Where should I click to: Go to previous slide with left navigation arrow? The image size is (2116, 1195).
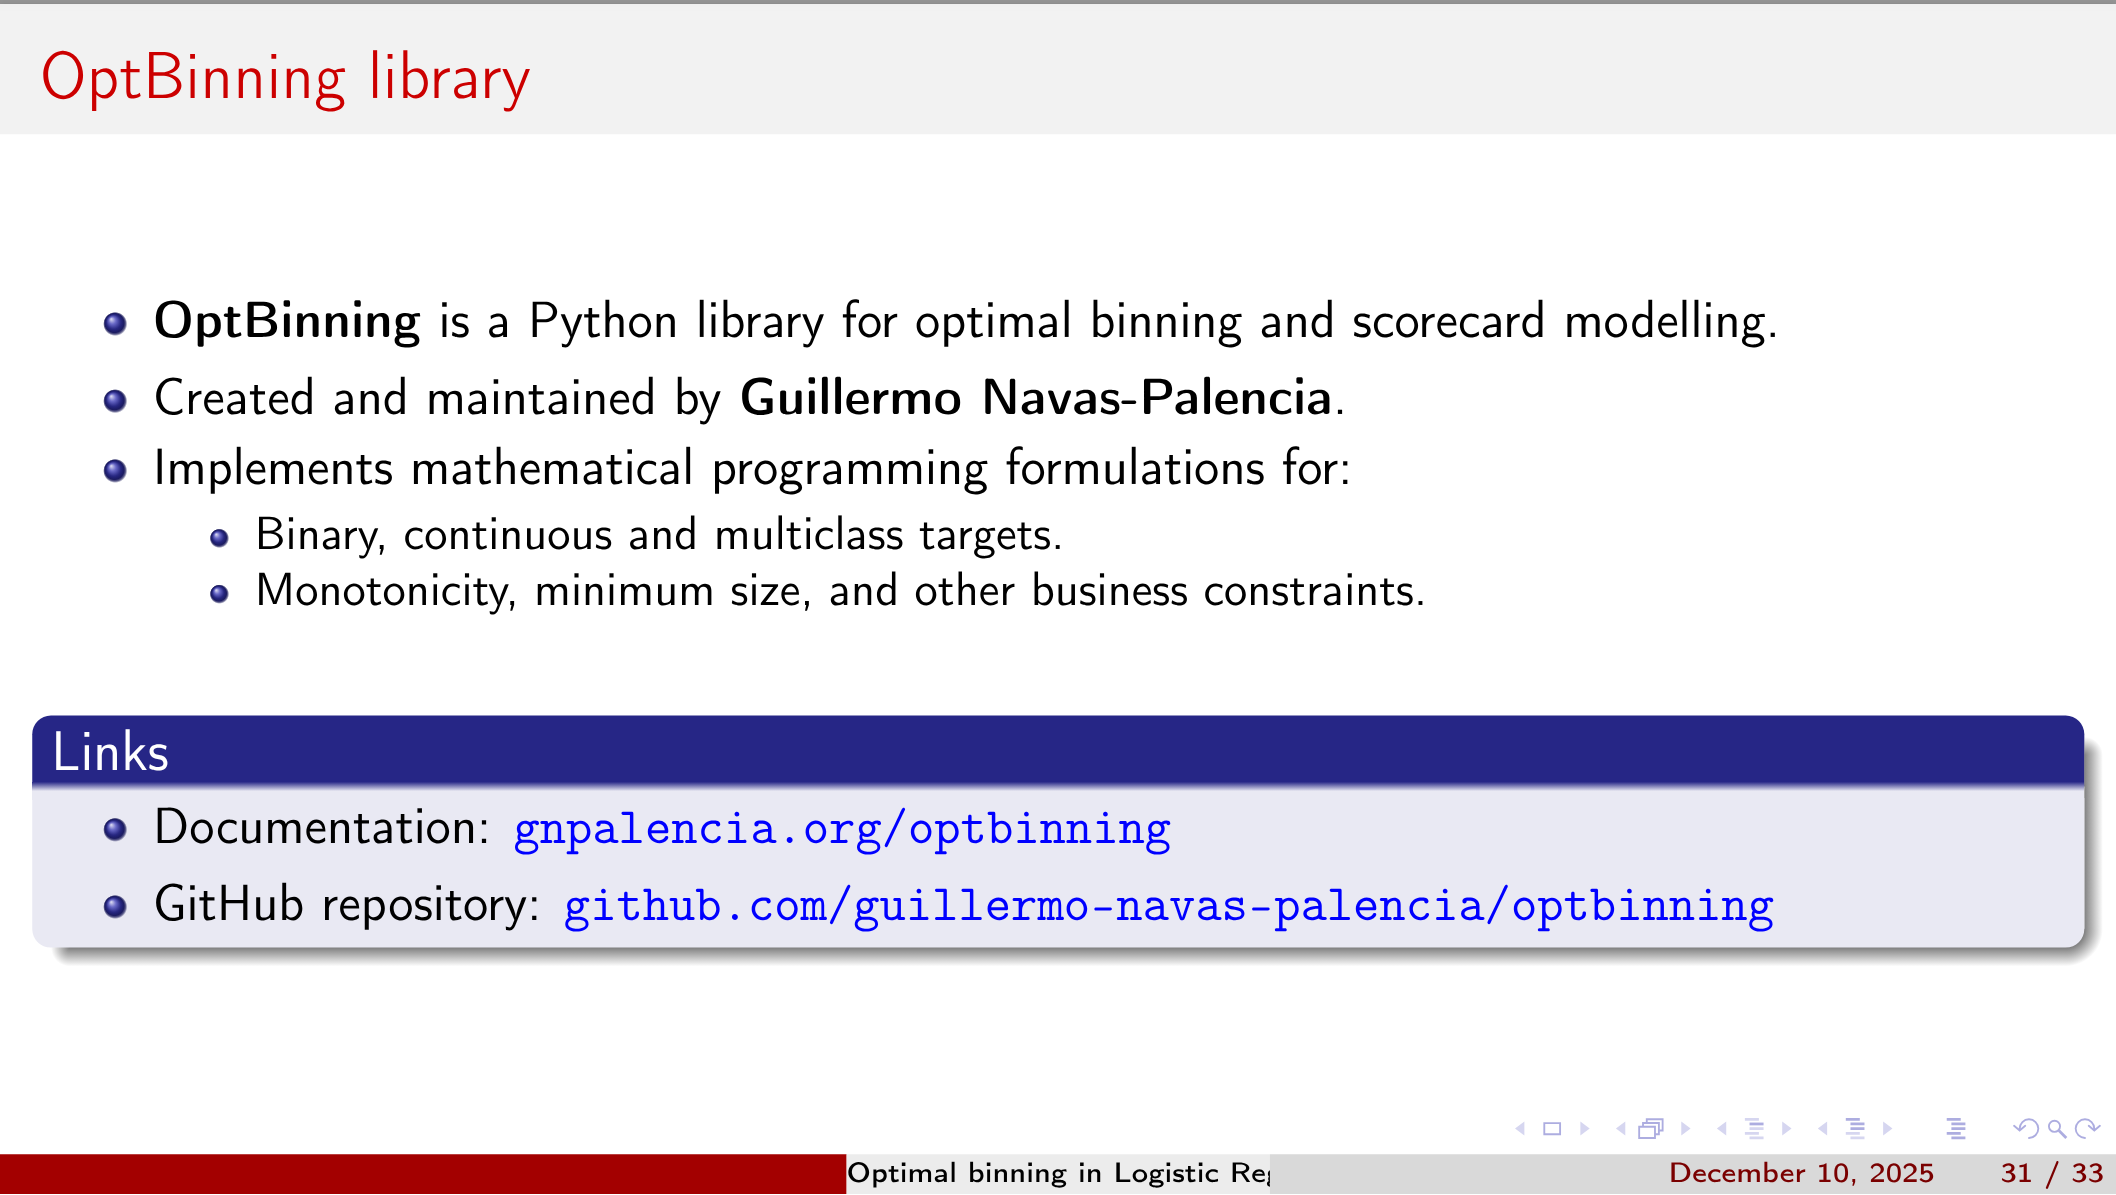[x=1520, y=1129]
